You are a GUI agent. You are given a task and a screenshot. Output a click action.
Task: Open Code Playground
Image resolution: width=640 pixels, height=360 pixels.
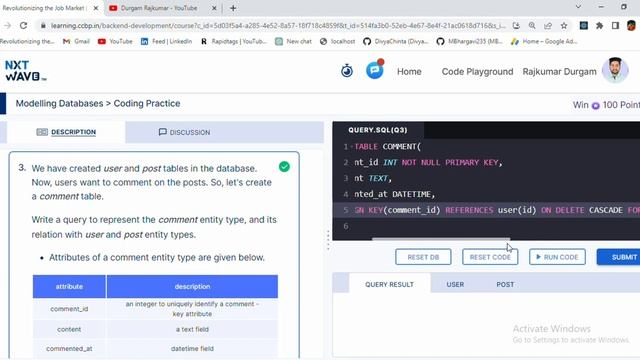click(x=477, y=71)
